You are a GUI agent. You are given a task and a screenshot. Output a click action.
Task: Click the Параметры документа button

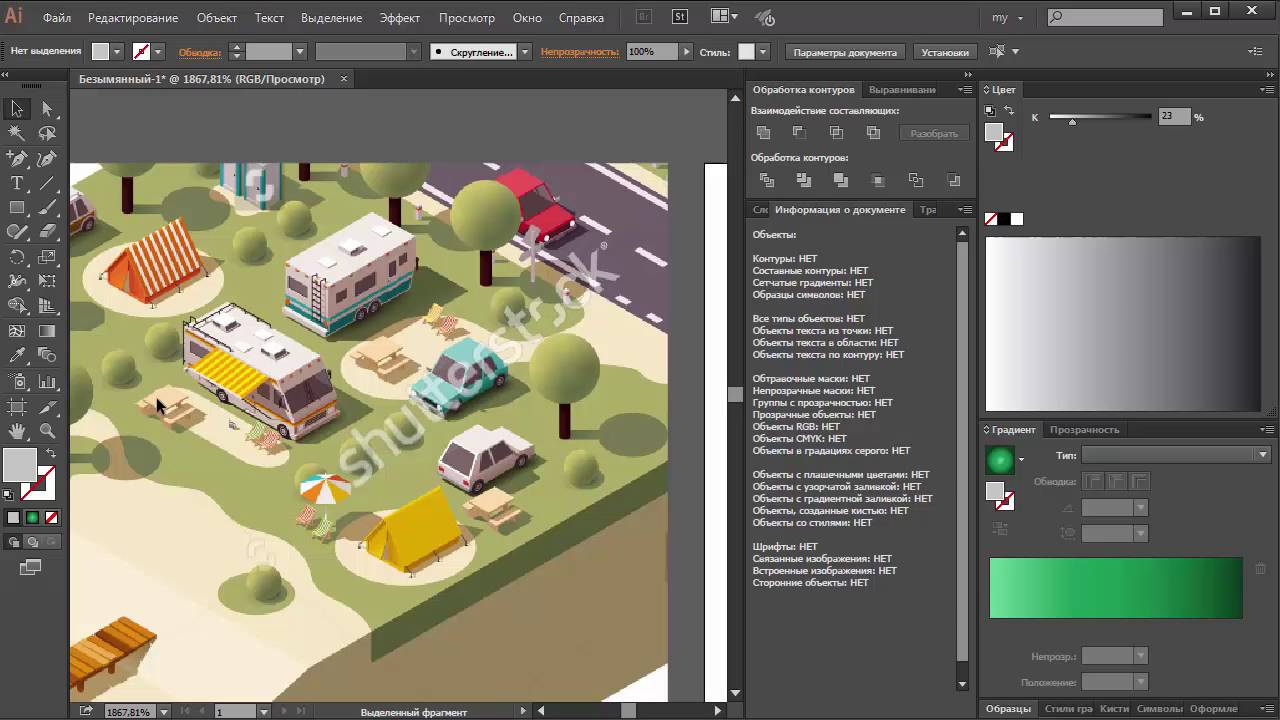click(x=845, y=52)
